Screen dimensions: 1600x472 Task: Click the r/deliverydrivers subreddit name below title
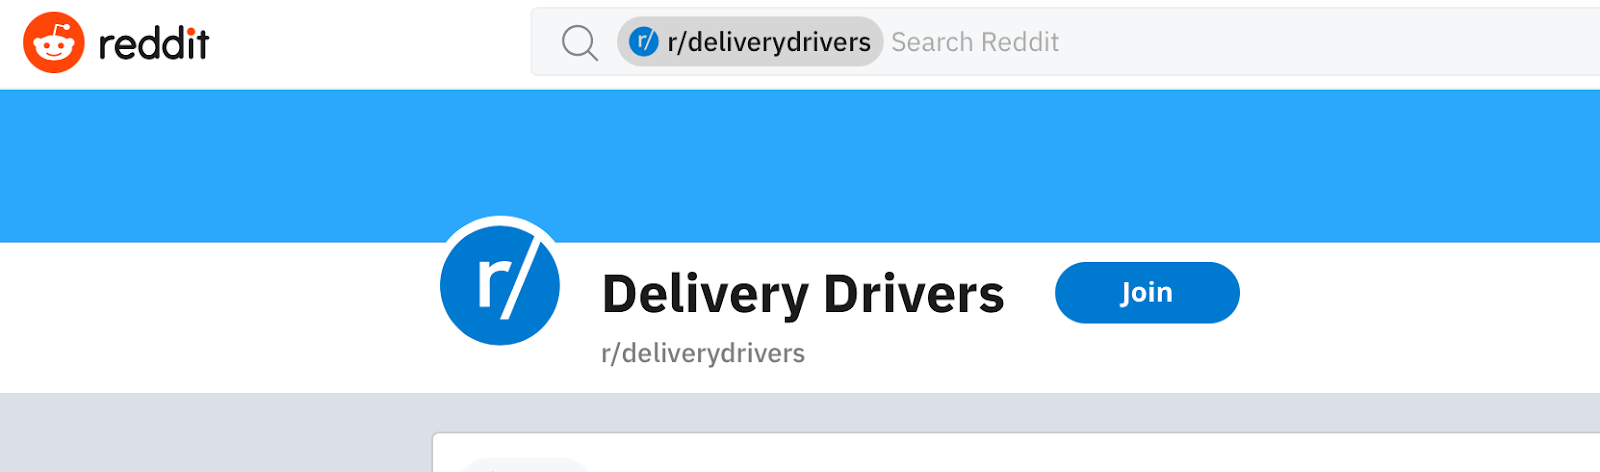tap(703, 353)
